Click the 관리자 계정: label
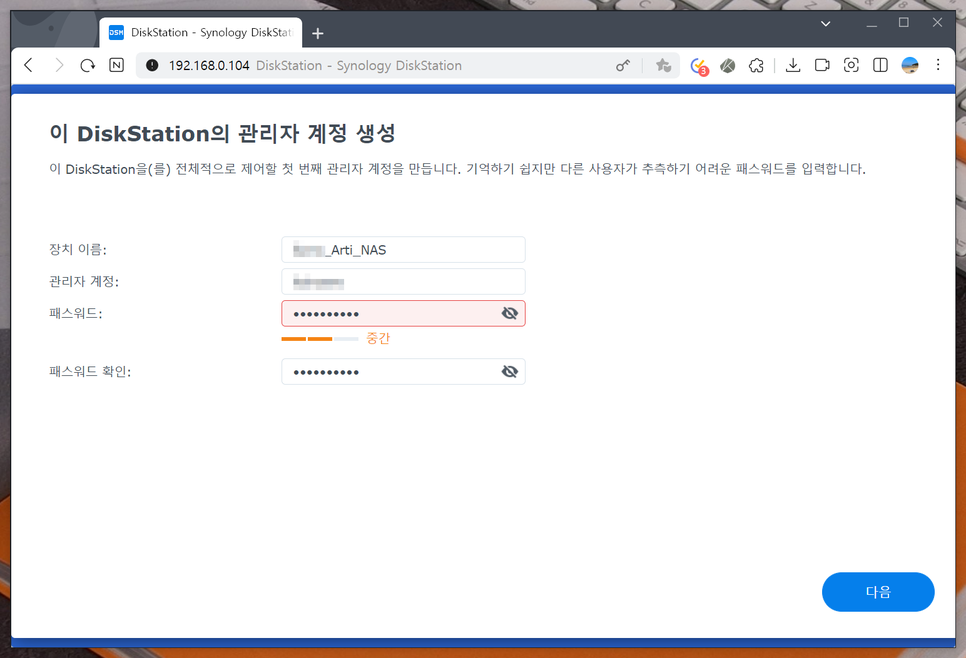This screenshot has height=658, width=966. pyautogui.click(x=84, y=282)
